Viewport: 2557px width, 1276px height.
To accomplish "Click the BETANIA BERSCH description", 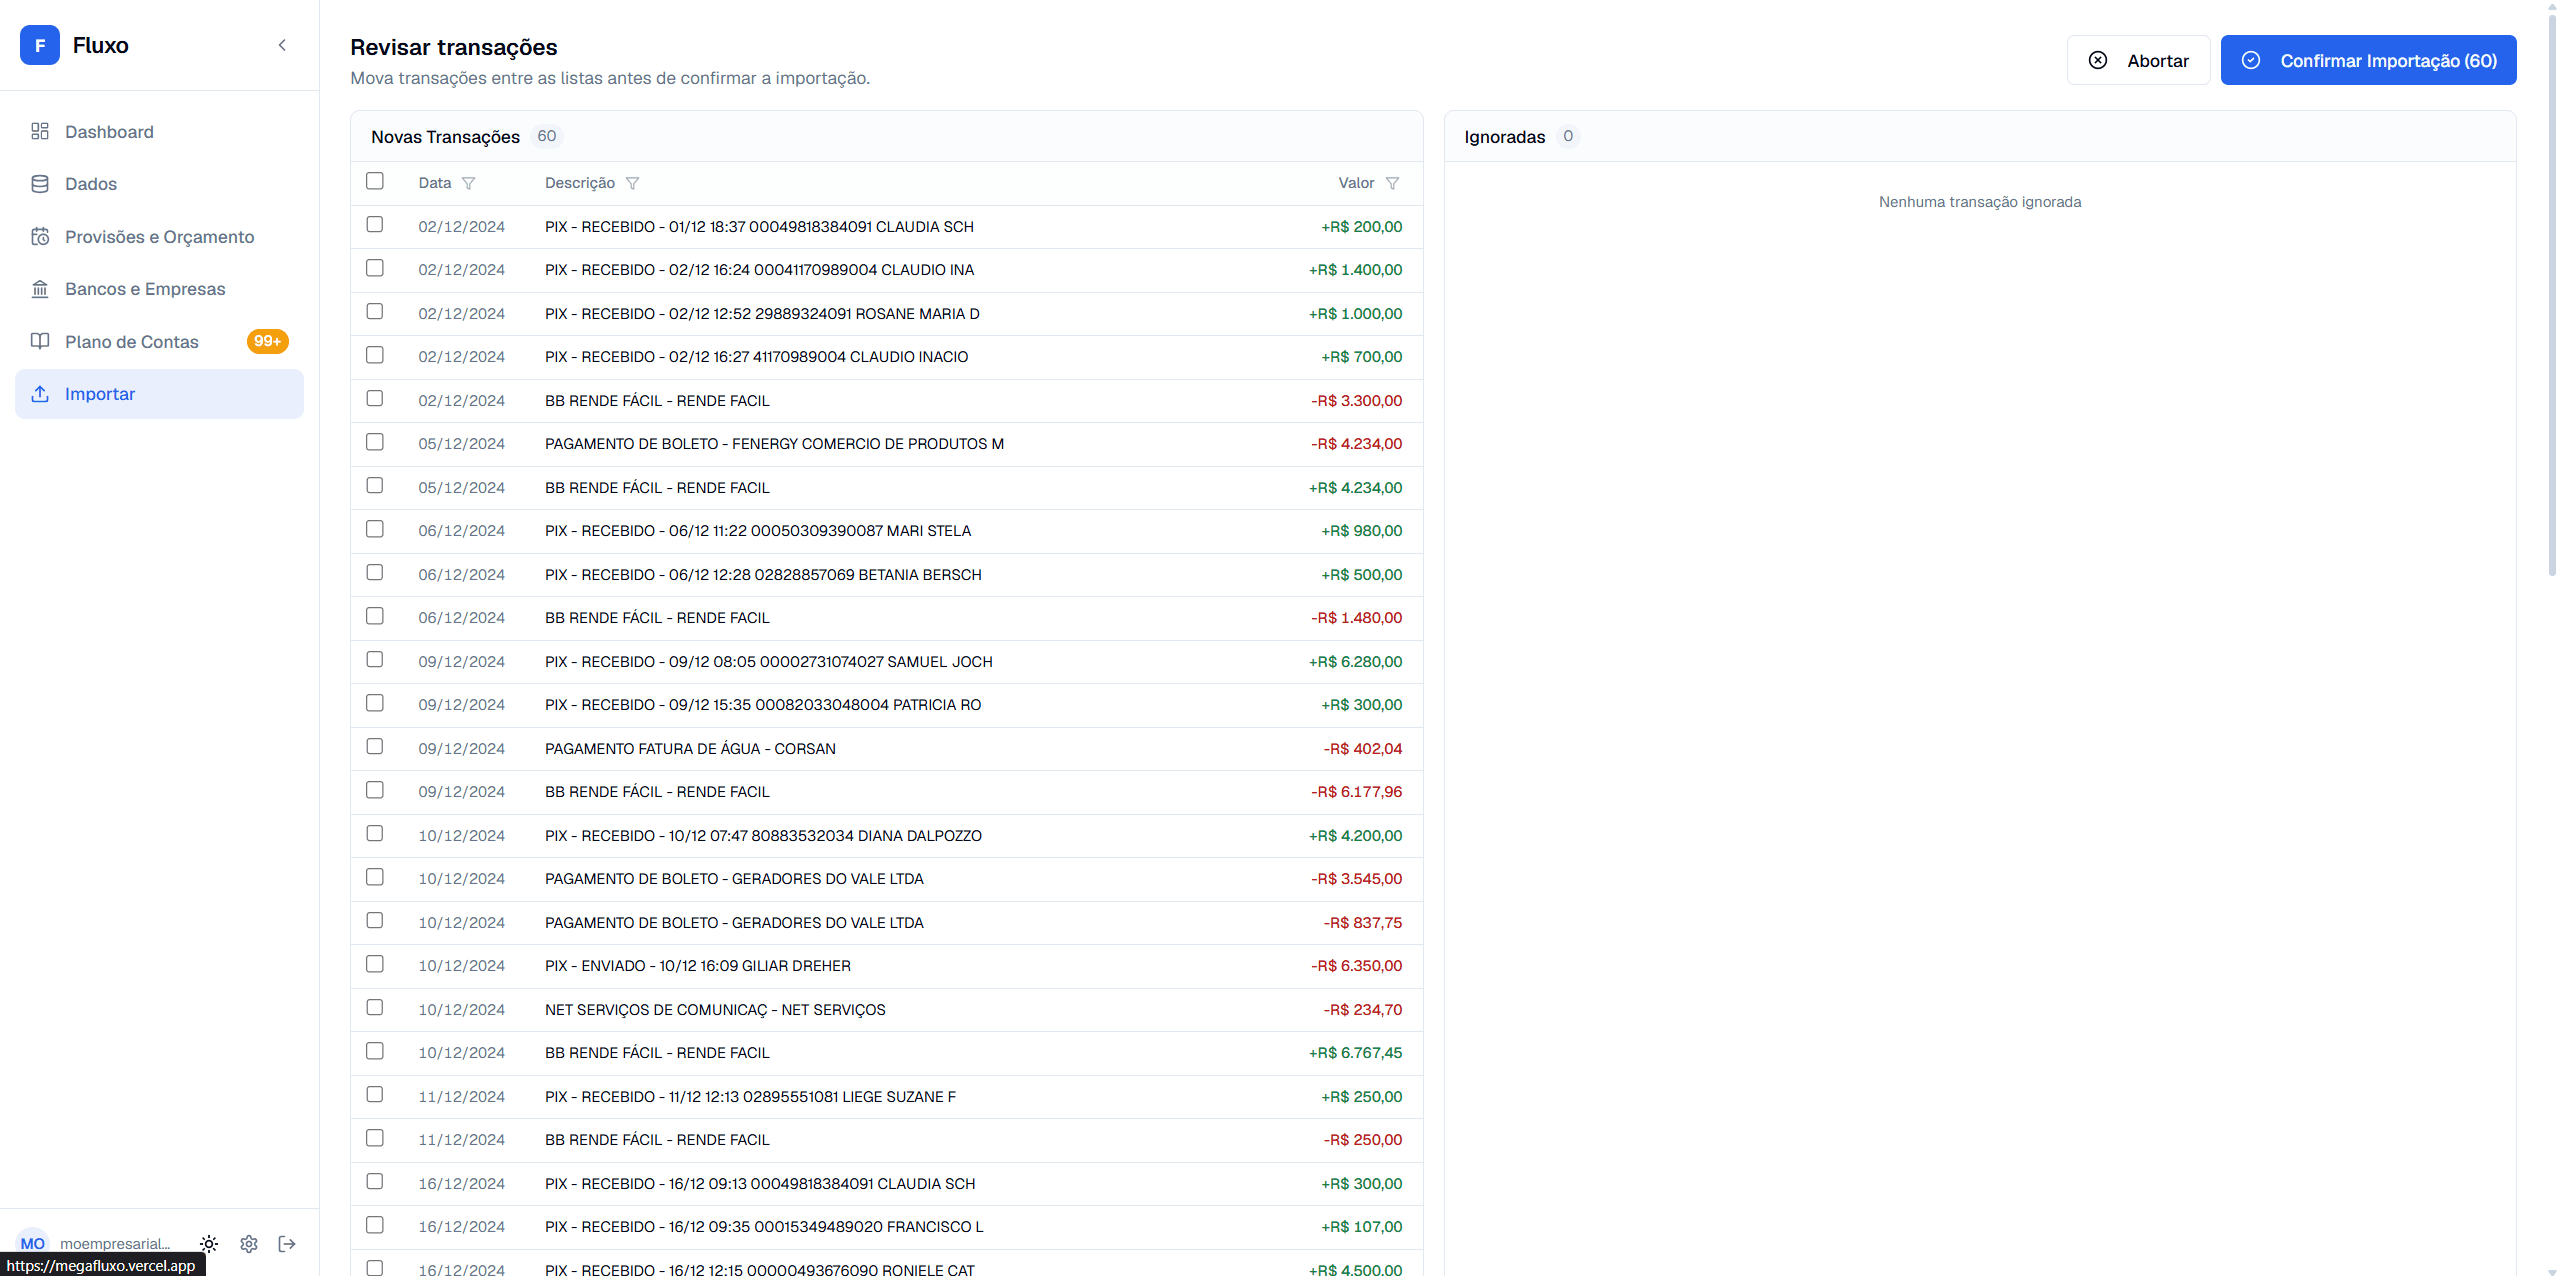I will tap(763, 575).
